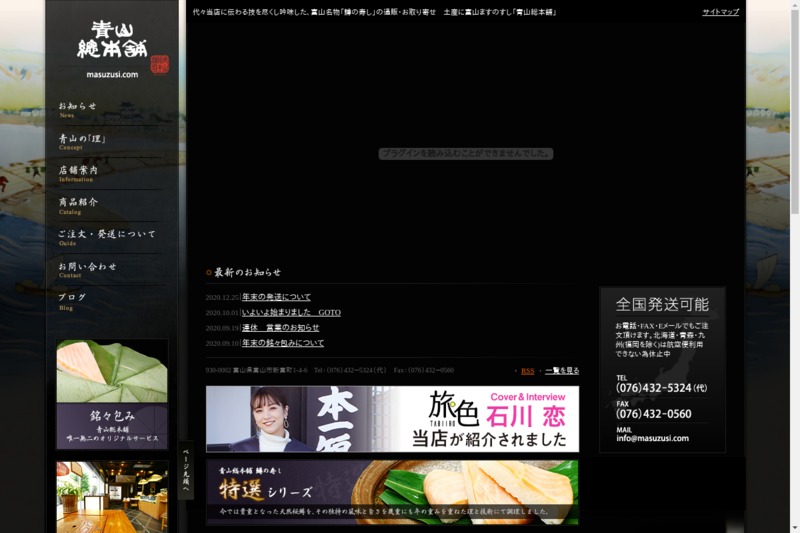Click the 一覧を見る link

coord(562,371)
